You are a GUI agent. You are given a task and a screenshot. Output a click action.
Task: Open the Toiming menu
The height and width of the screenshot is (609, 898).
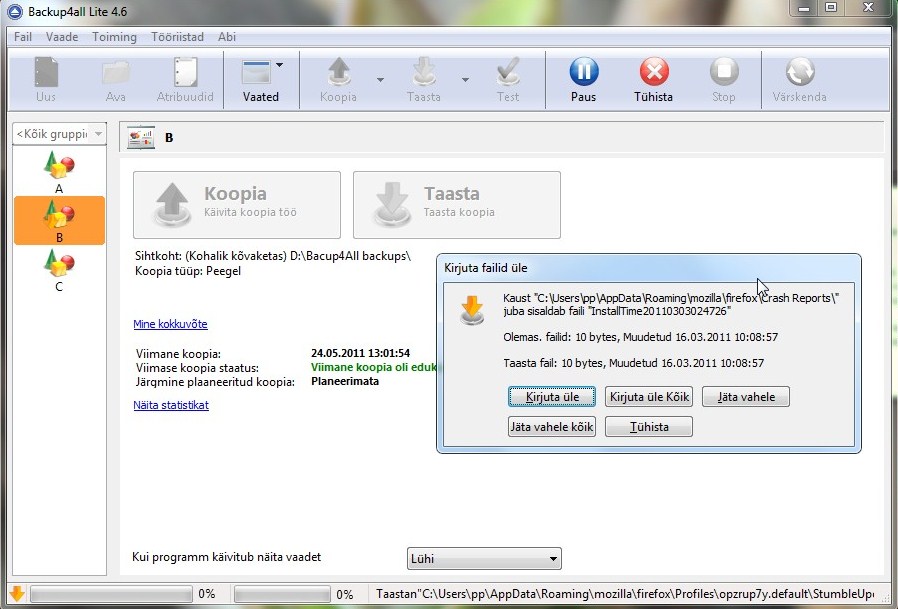tap(115, 37)
